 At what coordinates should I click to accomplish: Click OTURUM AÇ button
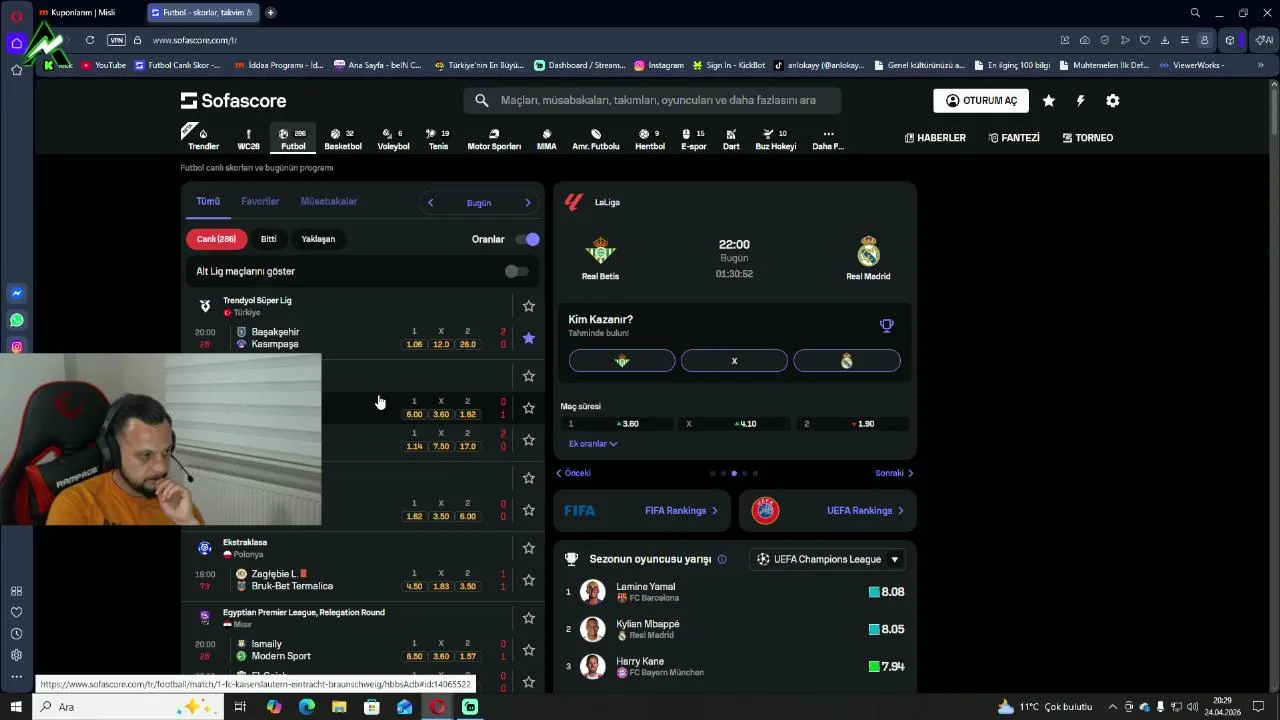point(981,101)
